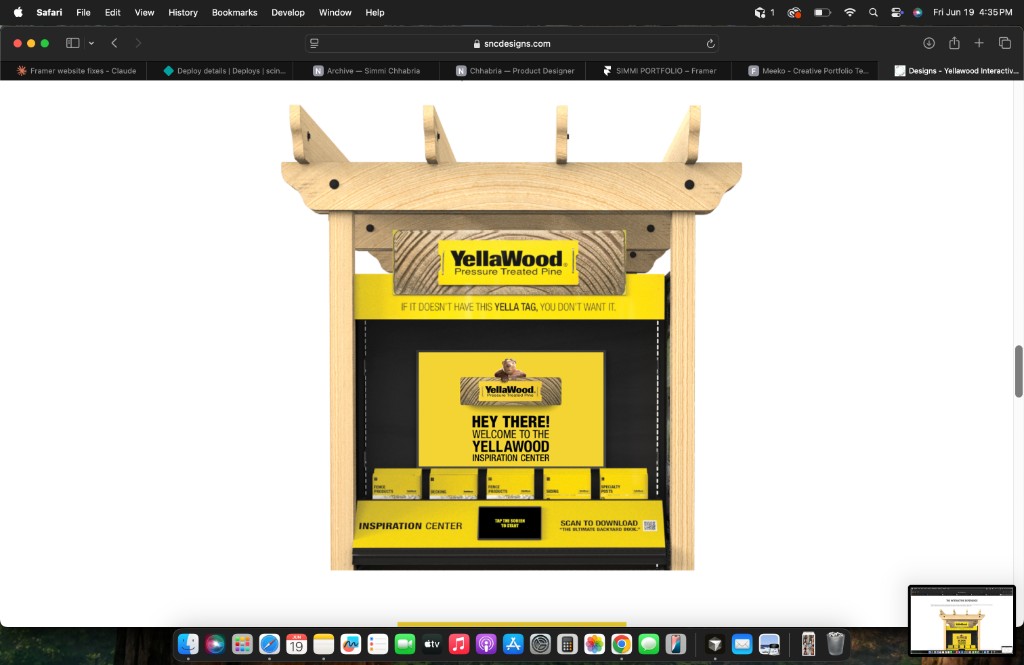The image size is (1024, 665).
Task: Open Podcasts in the Dock
Action: 486,644
